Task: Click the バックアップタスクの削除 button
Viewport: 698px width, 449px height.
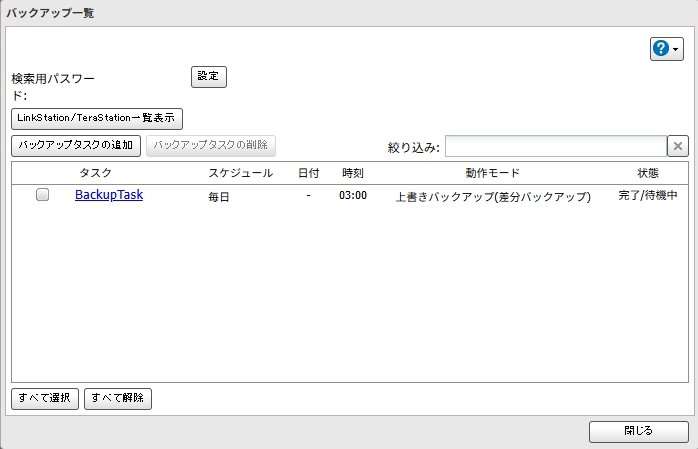Action: (x=211, y=146)
